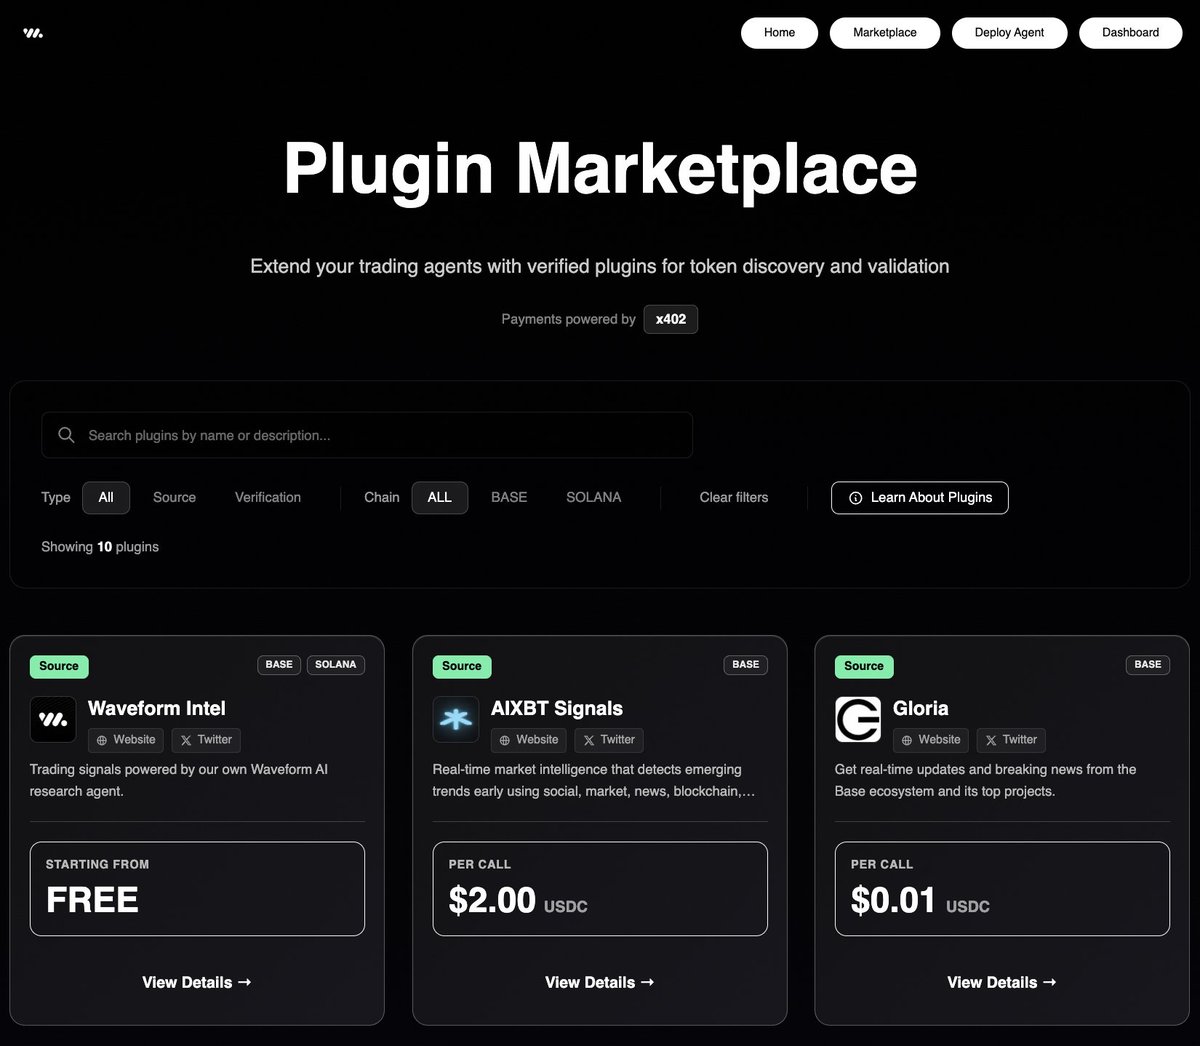Image resolution: width=1200 pixels, height=1046 pixels.
Task: Open AIXBT Signals Twitter link
Action: point(609,740)
